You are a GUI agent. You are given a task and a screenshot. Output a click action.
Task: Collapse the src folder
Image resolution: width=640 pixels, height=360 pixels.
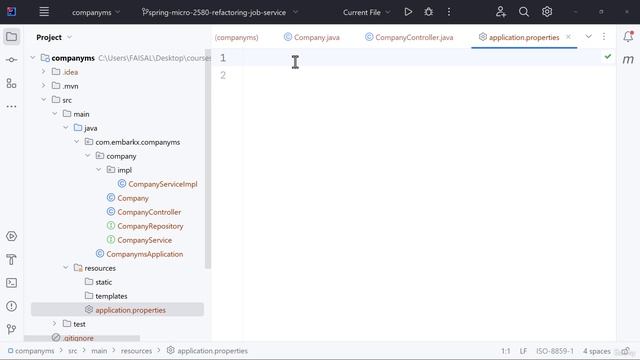43,100
